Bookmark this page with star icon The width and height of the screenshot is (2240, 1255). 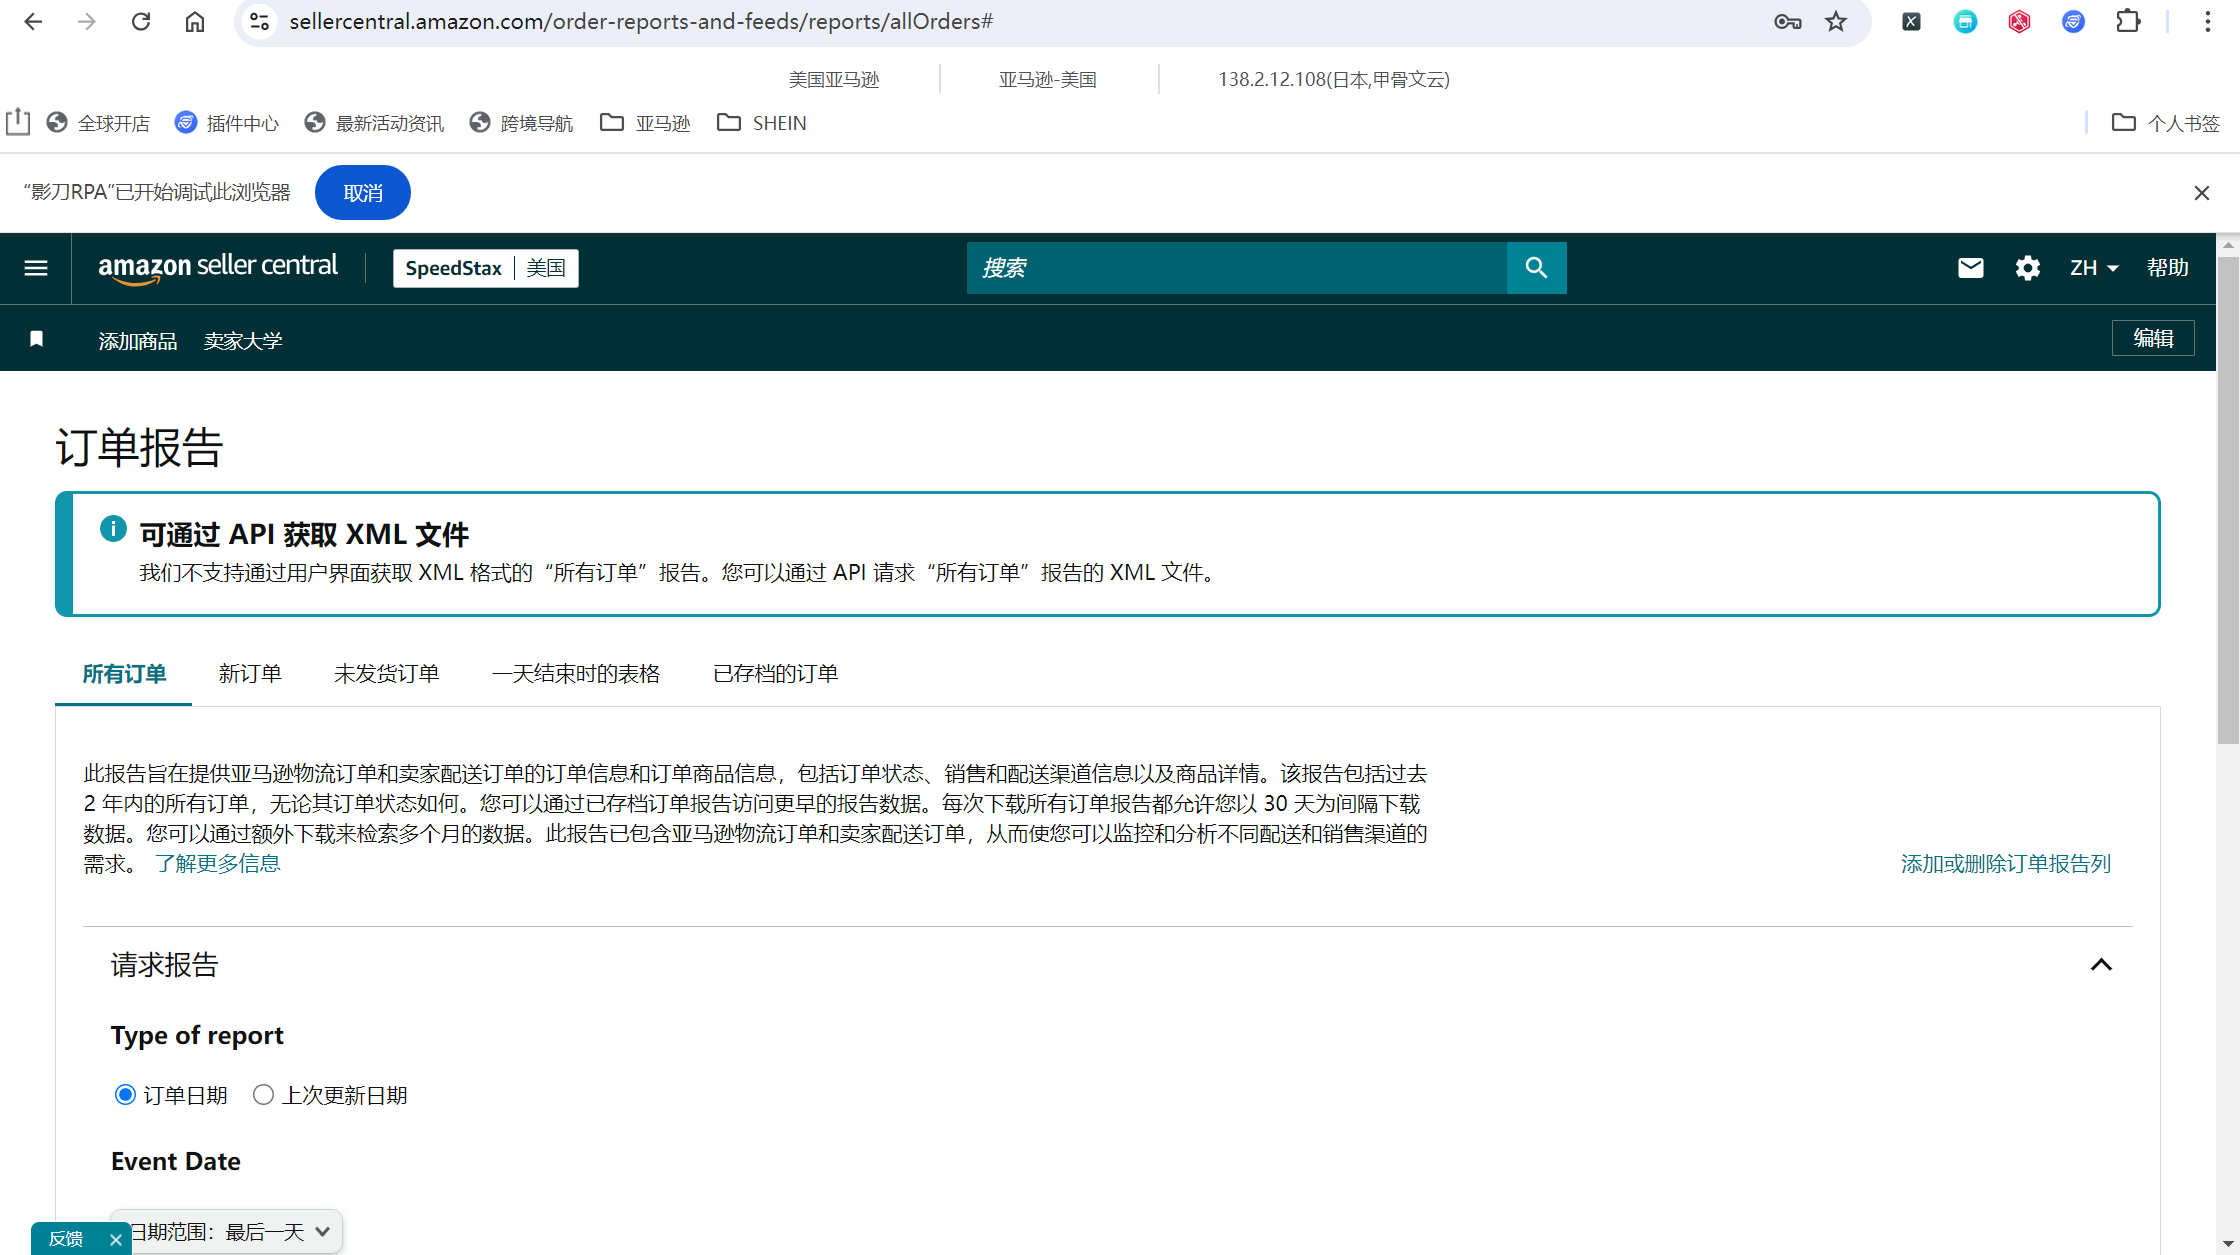coord(1836,21)
